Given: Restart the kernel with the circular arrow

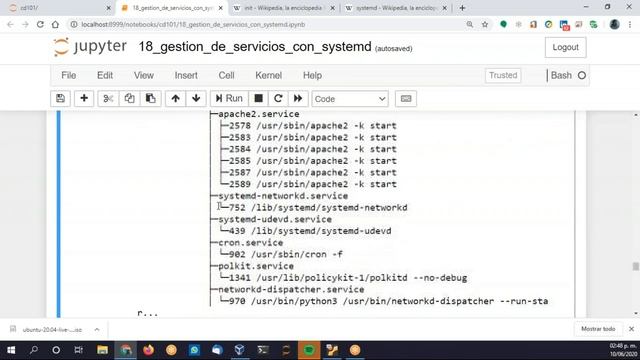Looking at the screenshot, I should point(278,98).
